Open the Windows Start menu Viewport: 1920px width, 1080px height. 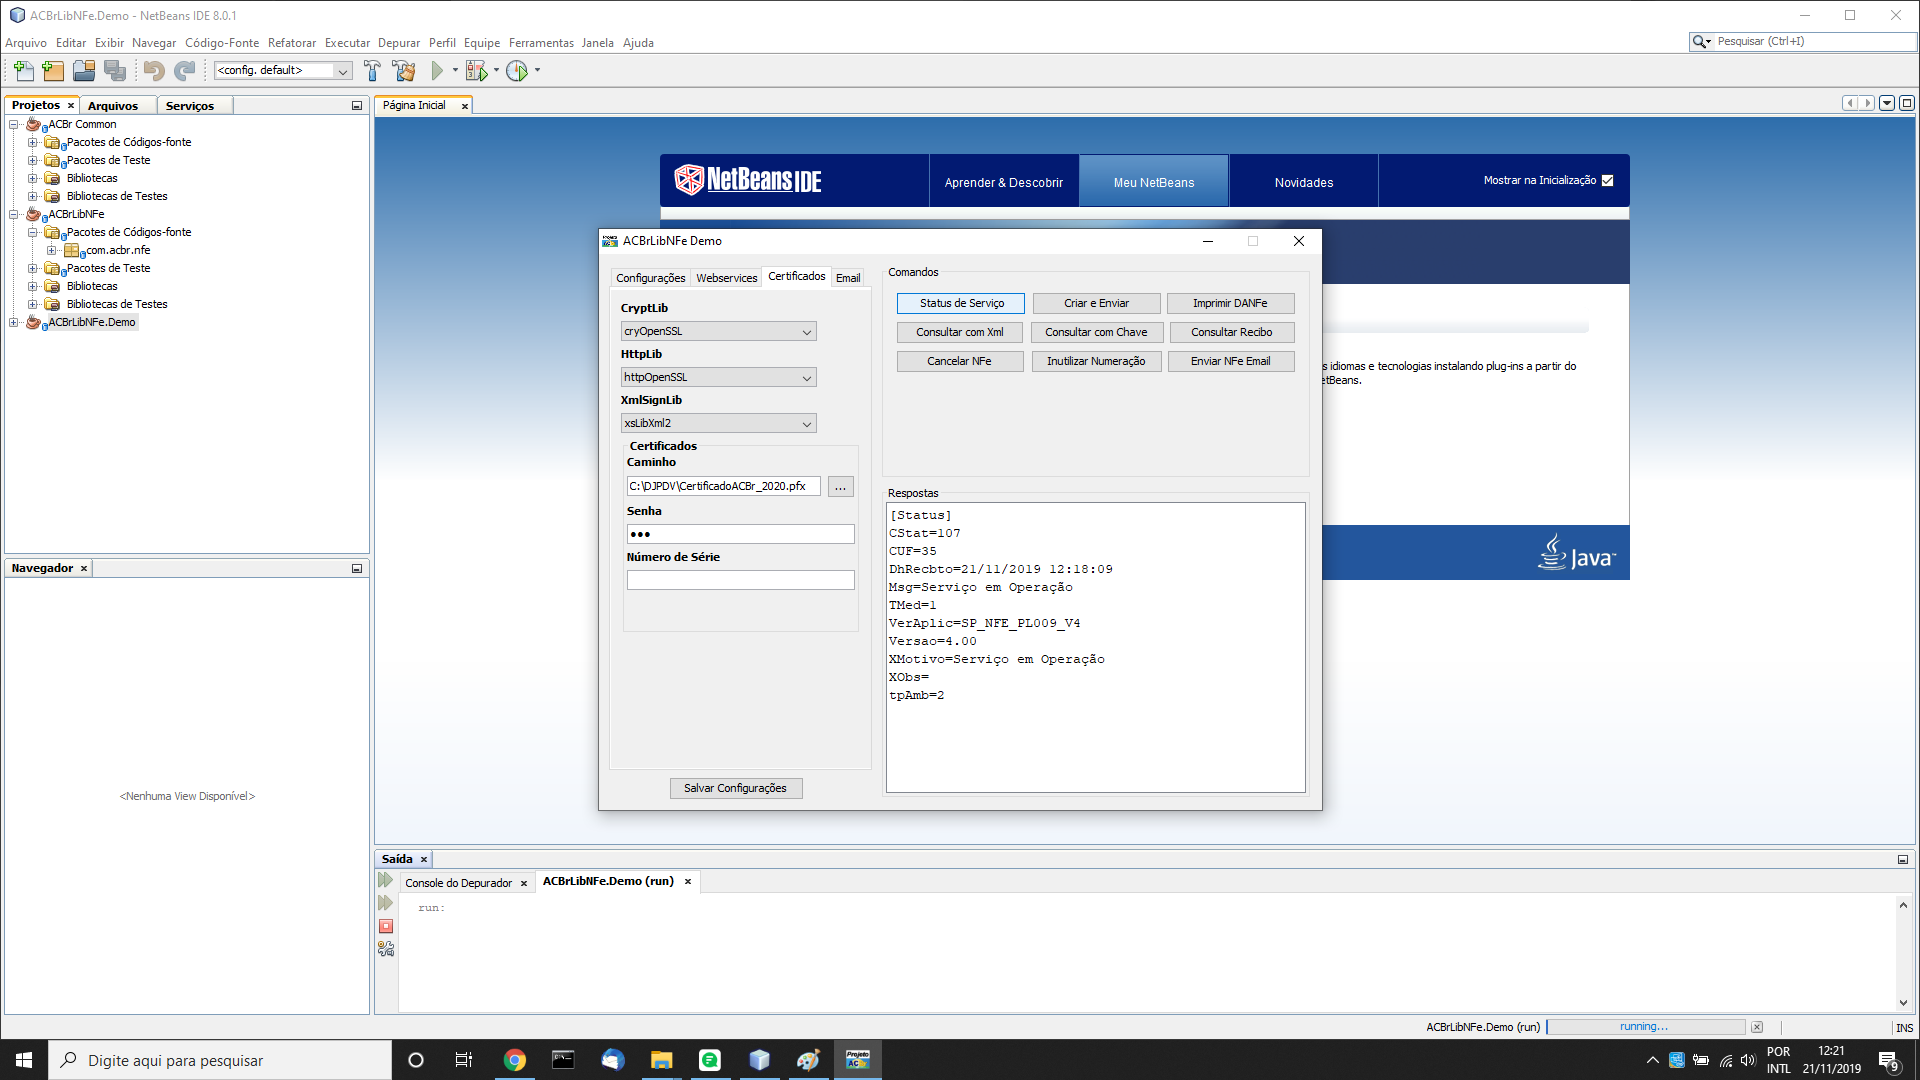tap(24, 1060)
